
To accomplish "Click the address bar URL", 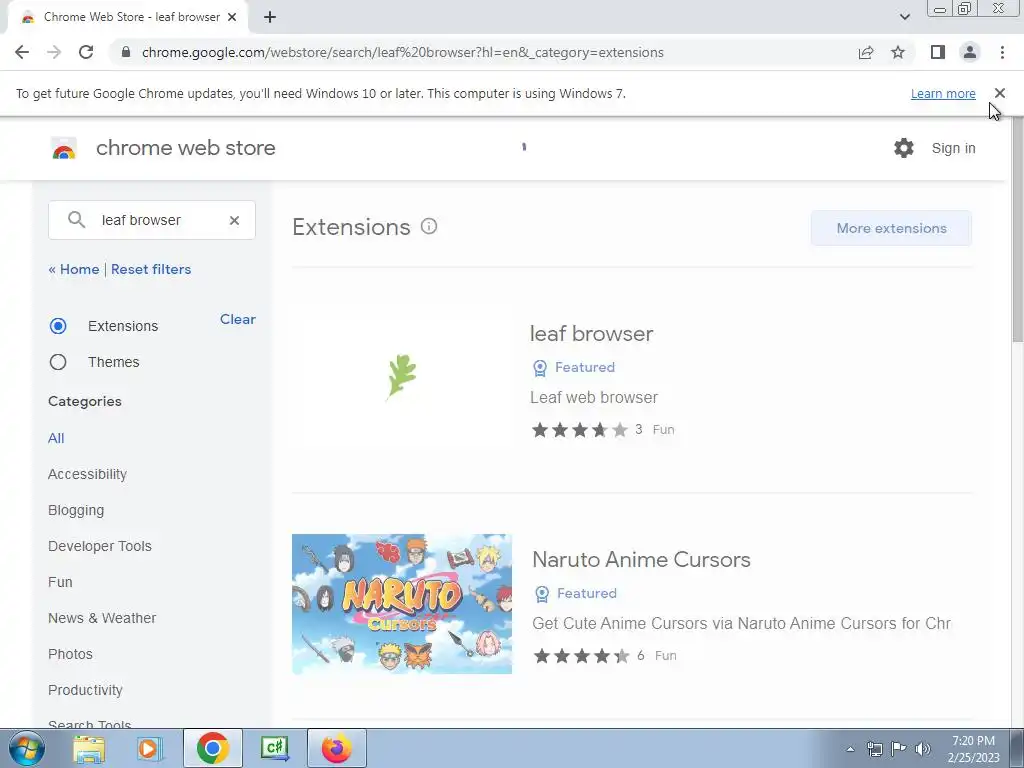I will pos(402,52).
